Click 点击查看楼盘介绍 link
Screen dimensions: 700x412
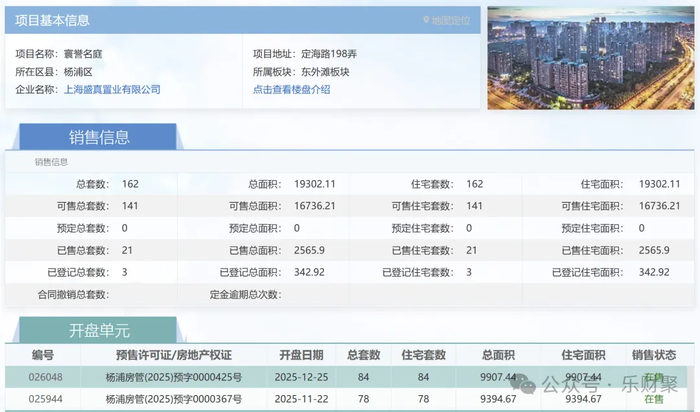292,89
